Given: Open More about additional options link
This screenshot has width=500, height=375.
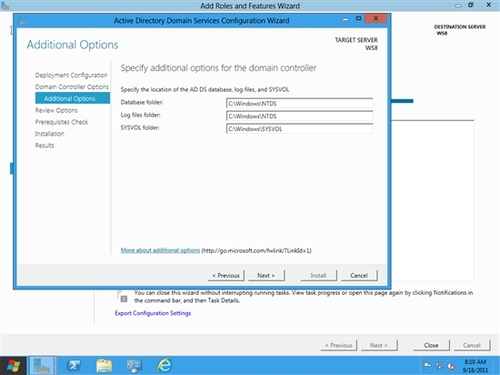Looking at the screenshot, I should click(160, 250).
